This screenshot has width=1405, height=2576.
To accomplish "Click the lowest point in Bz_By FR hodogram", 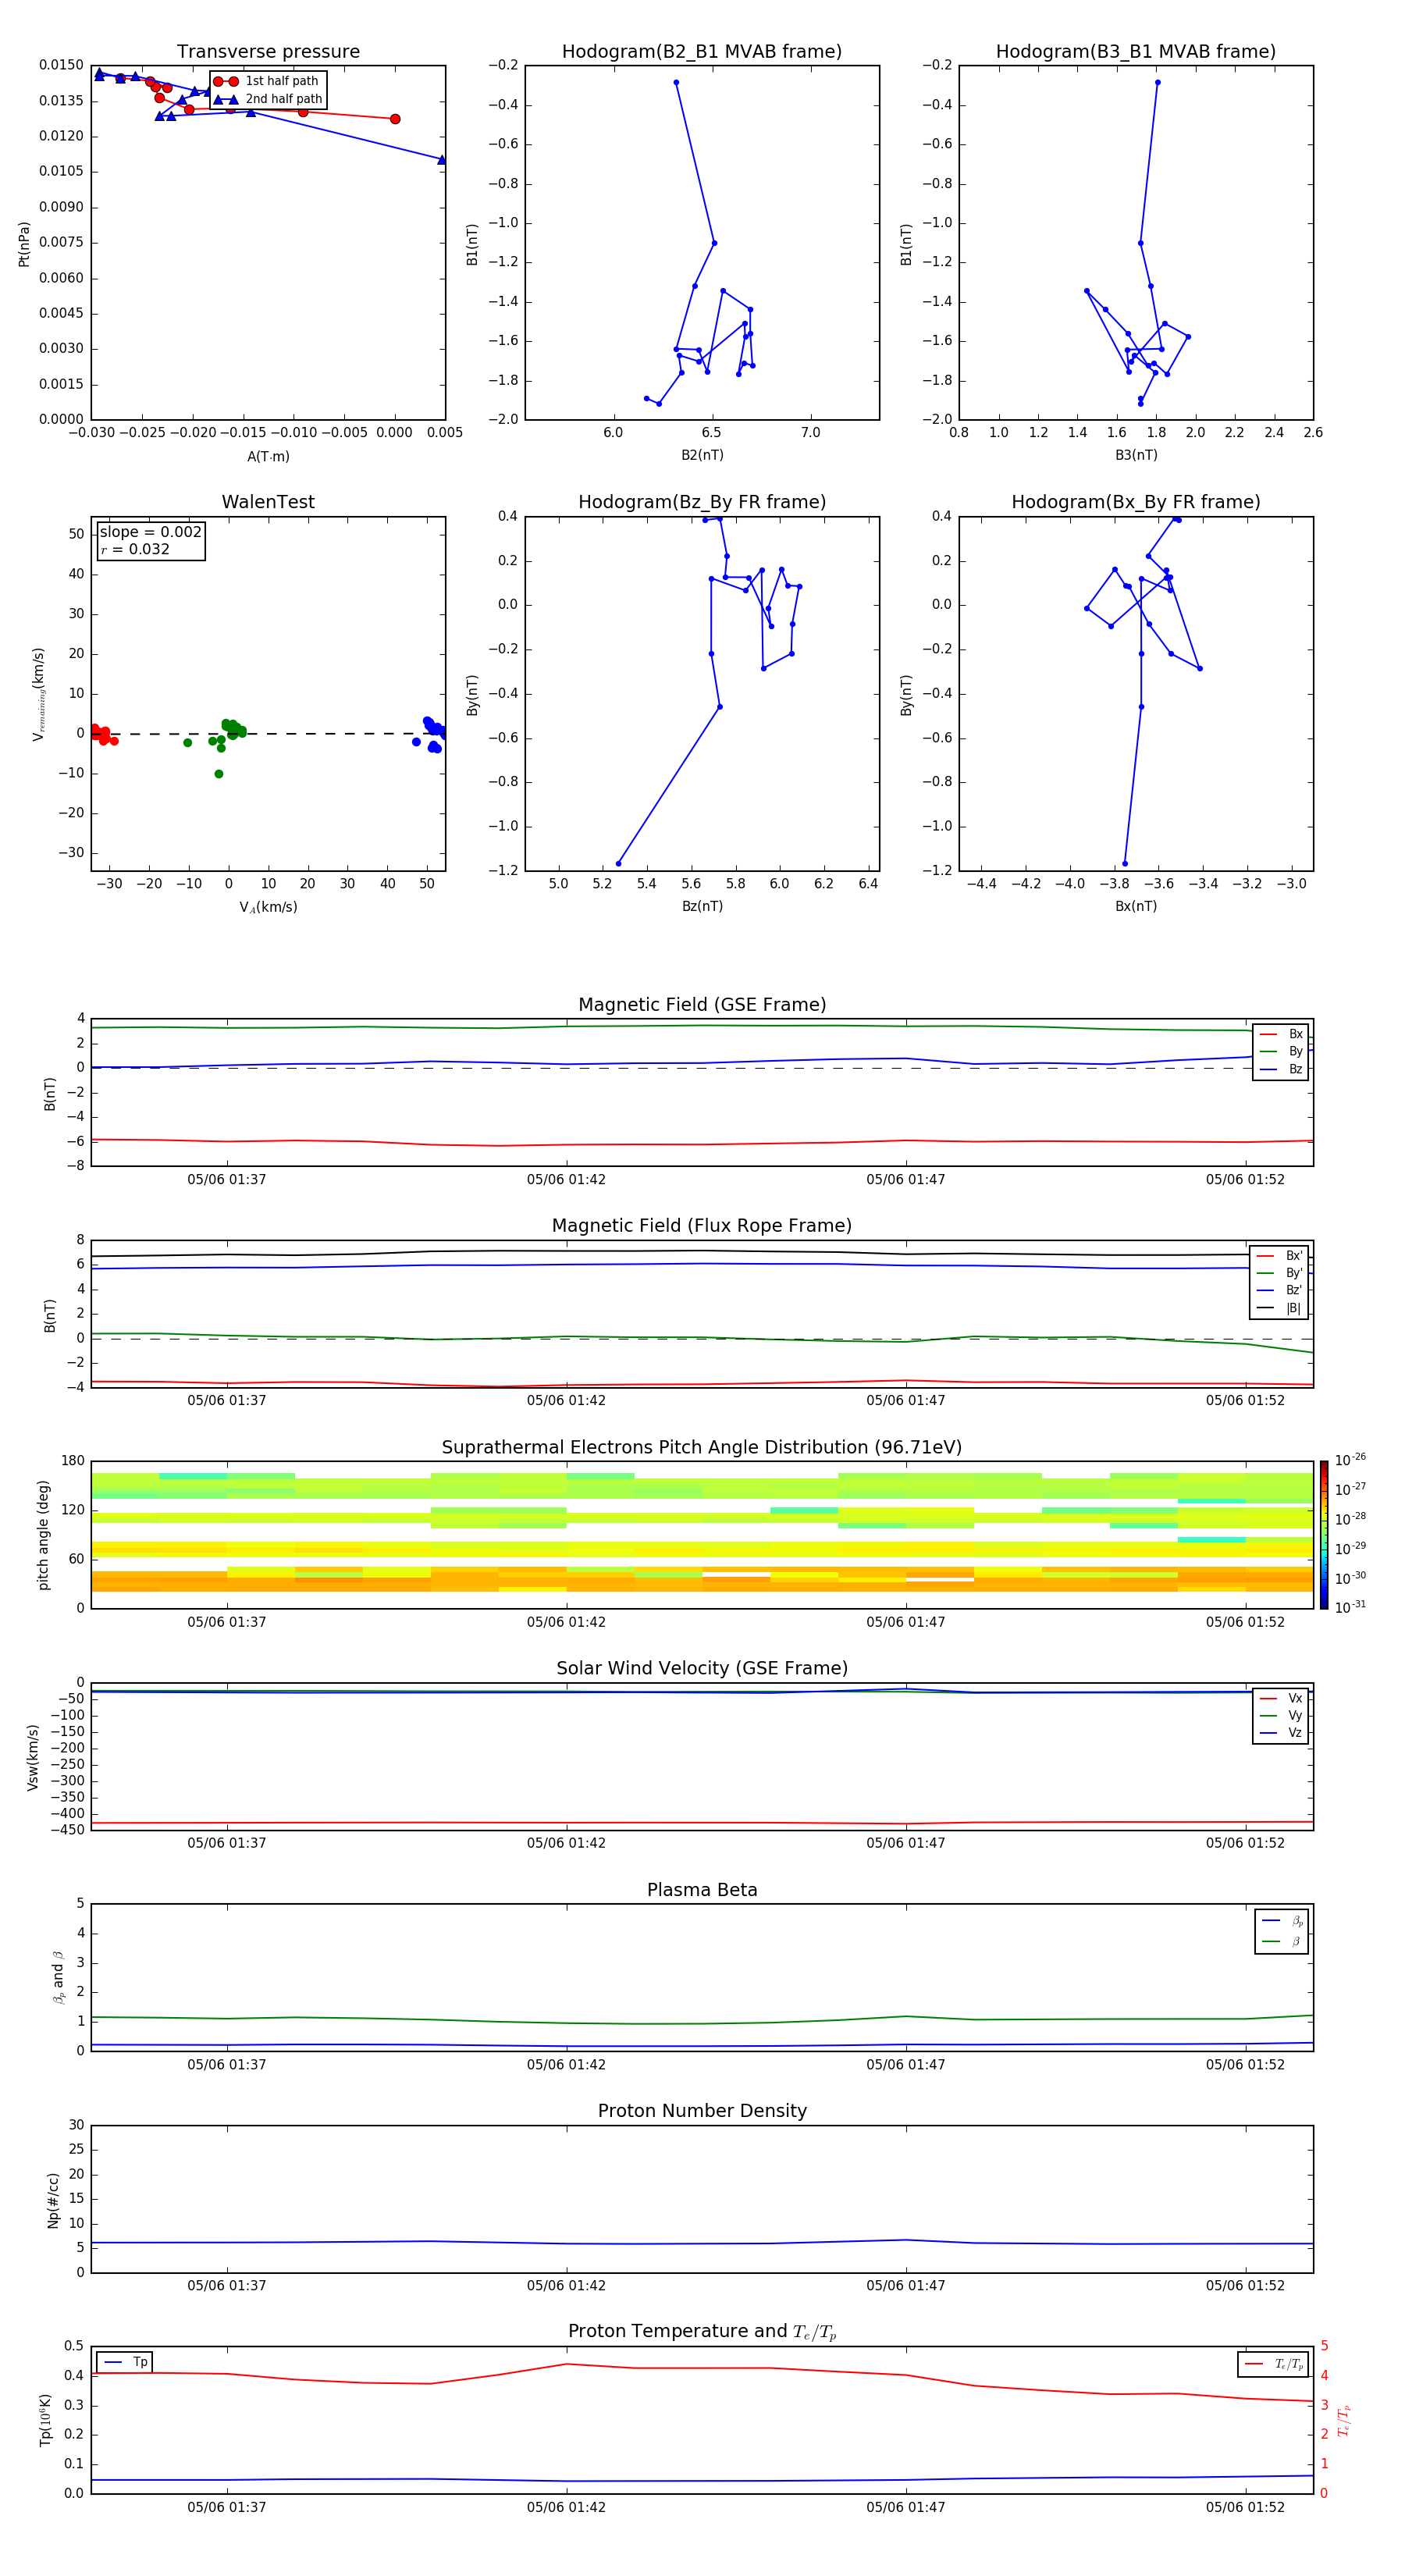I will 618,863.
